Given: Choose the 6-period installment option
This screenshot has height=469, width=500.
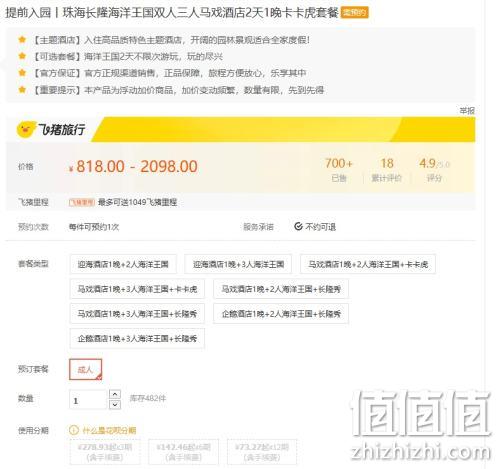Looking at the screenshot, I should pyautogui.click(x=183, y=452).
